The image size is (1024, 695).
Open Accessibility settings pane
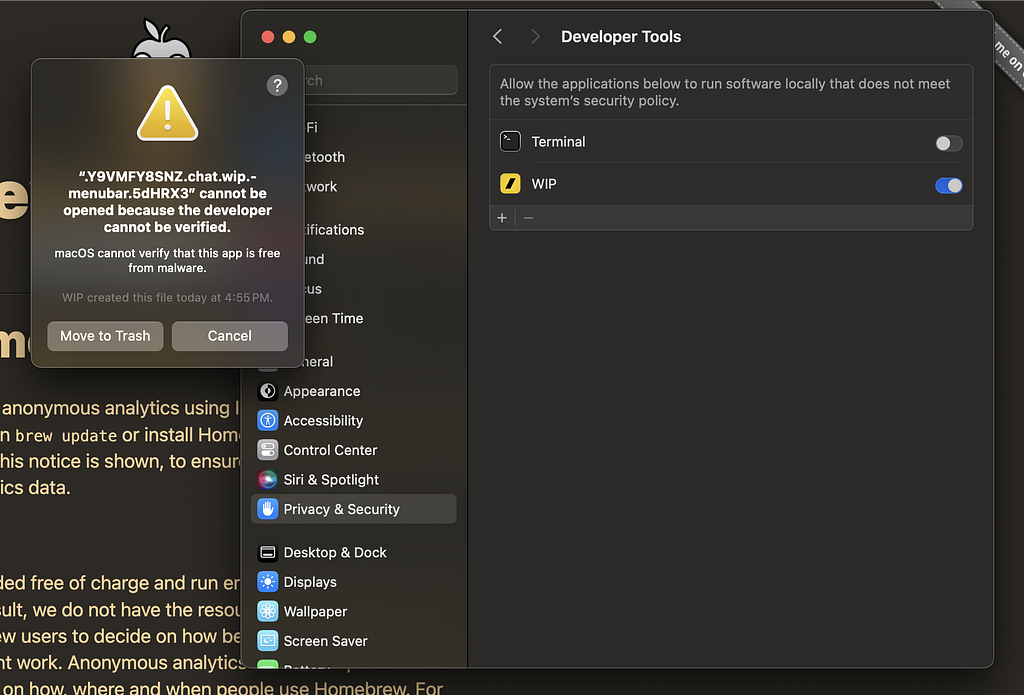323,421
